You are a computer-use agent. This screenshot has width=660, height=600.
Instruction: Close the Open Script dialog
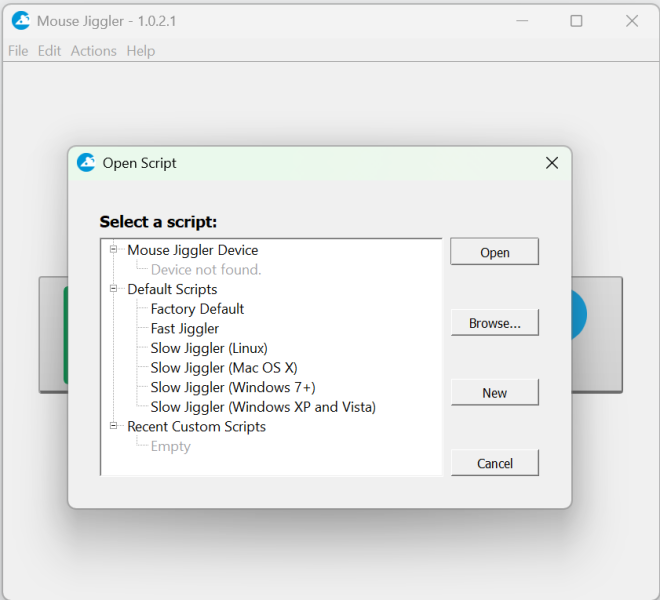[x=551, y=163]
